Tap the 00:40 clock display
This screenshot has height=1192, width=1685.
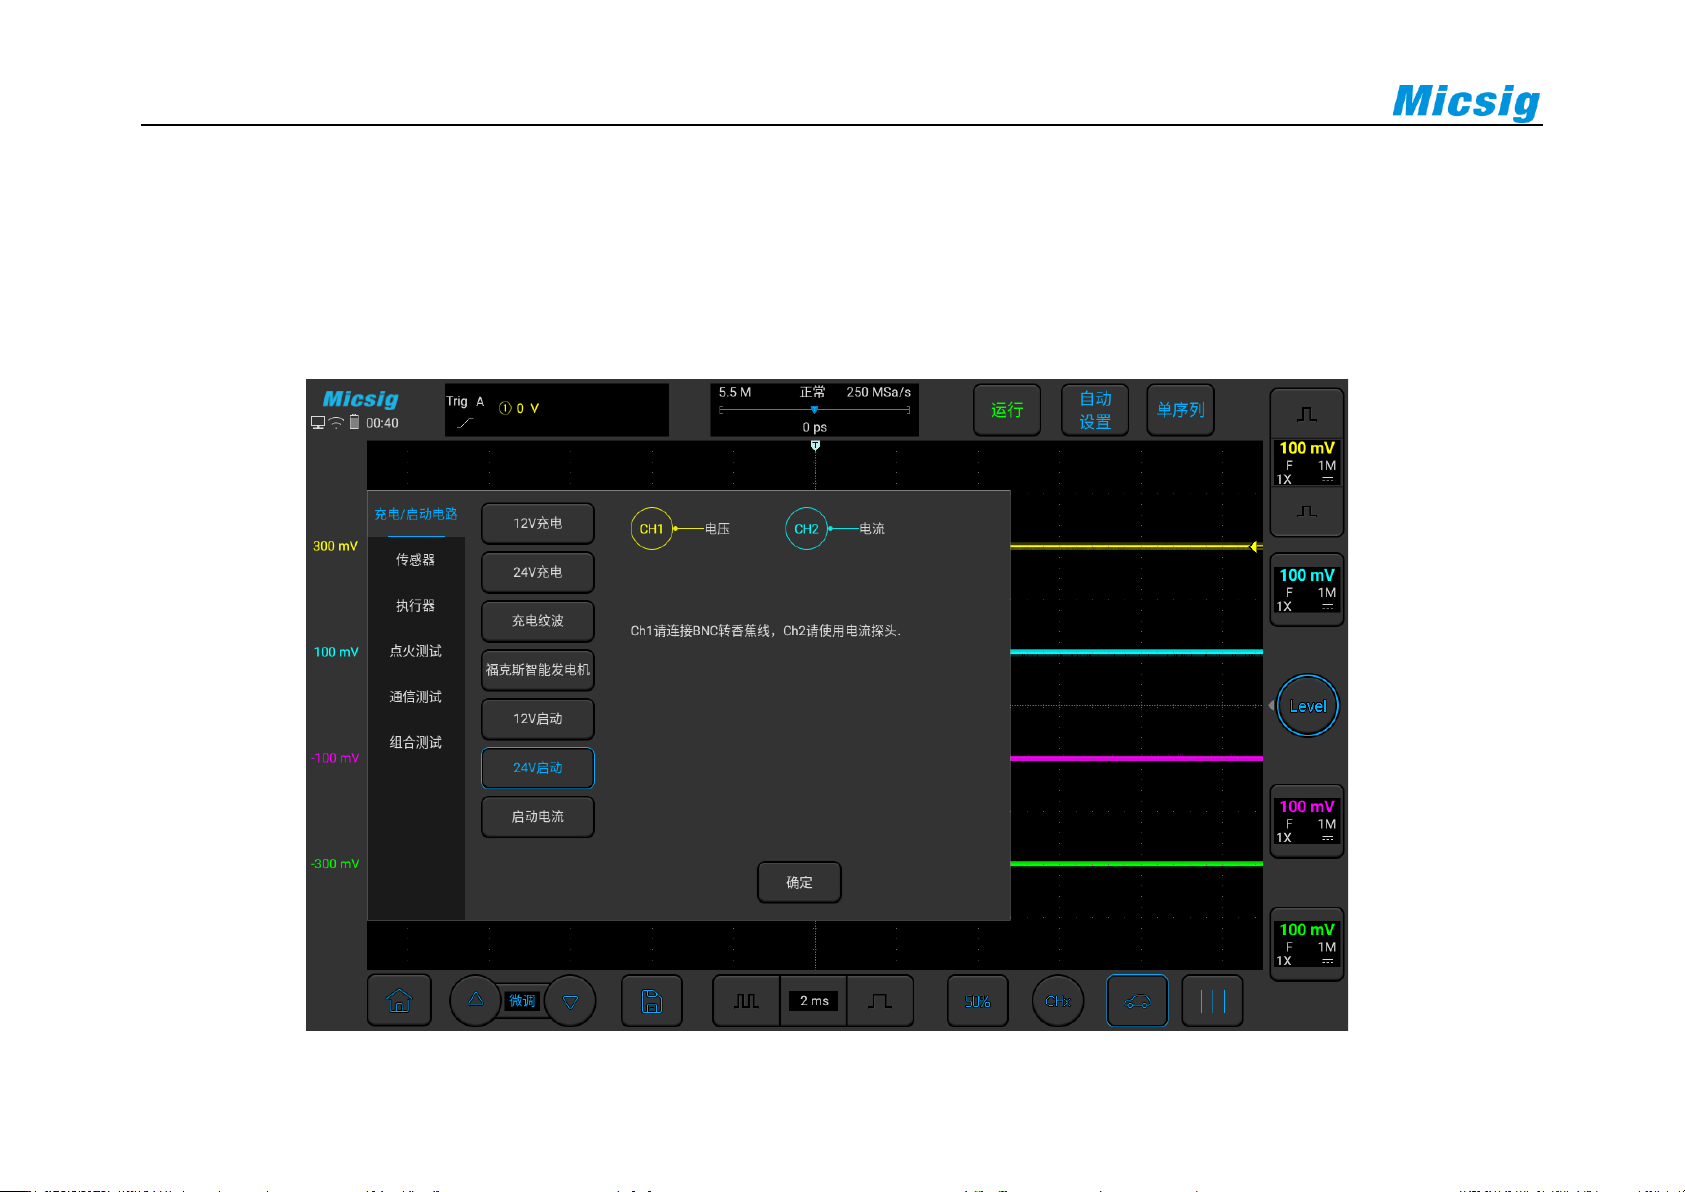coord(382,423)
